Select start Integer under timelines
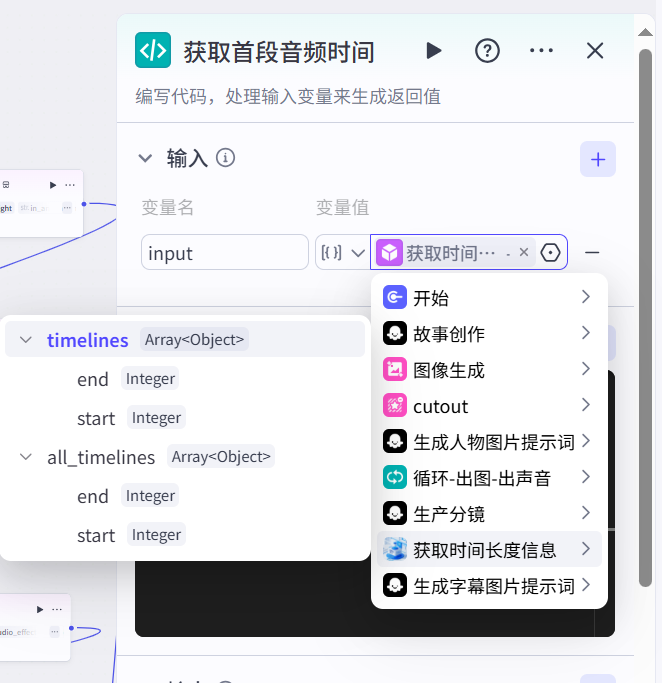This screenshot has width=662, height=683. click(131, 418)
